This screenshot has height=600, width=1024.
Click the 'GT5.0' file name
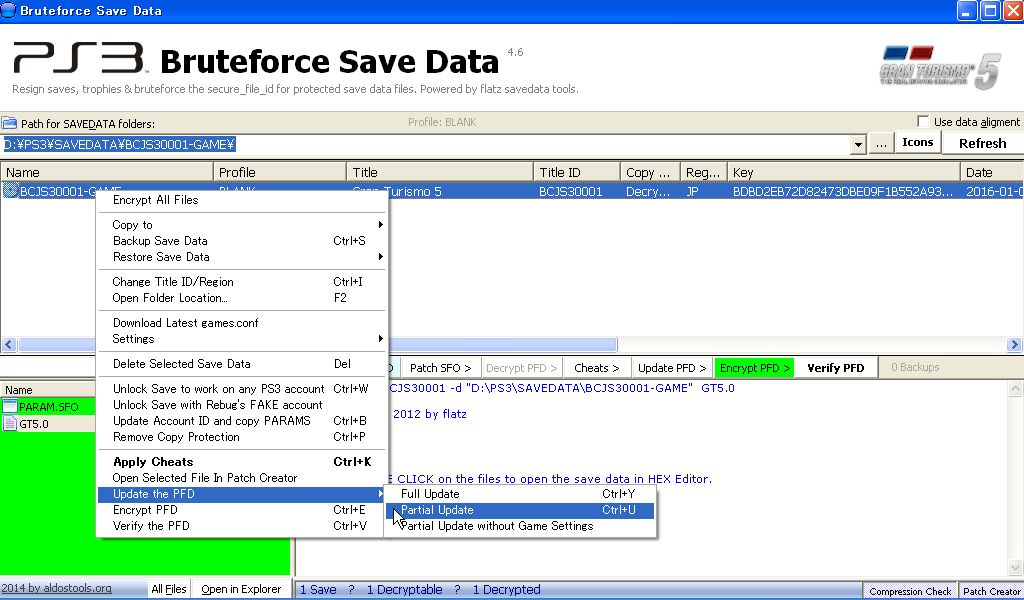coord(34,424)
